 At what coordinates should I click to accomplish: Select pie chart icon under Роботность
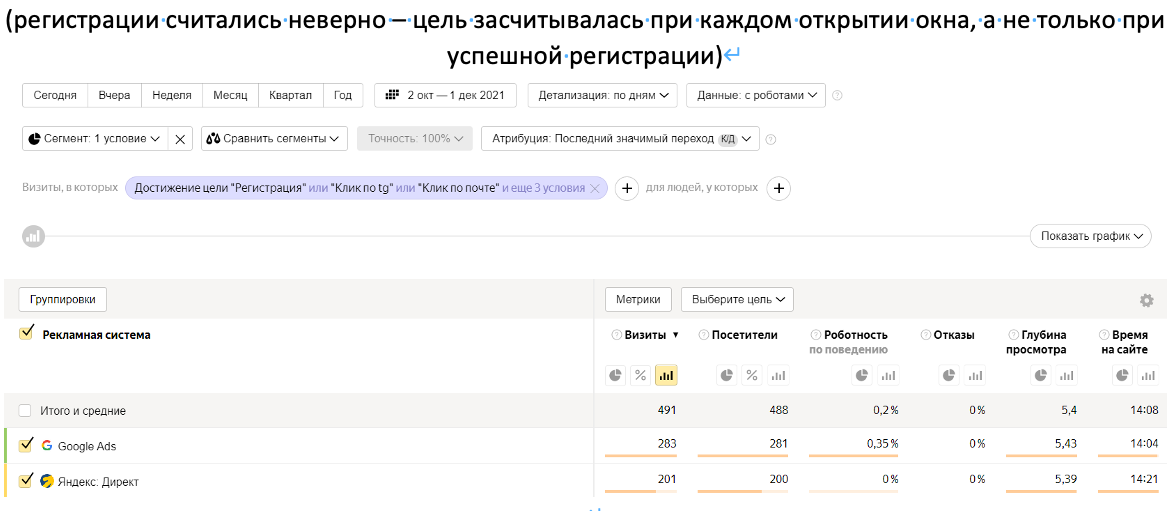(x=863, y=376)
